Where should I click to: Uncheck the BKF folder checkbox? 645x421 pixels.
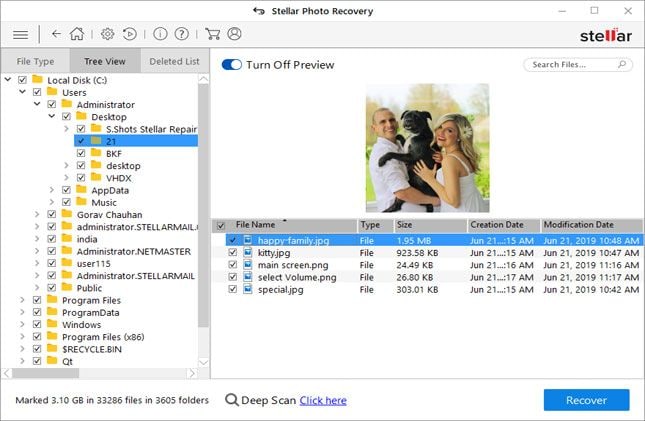(x=81, y=153)
